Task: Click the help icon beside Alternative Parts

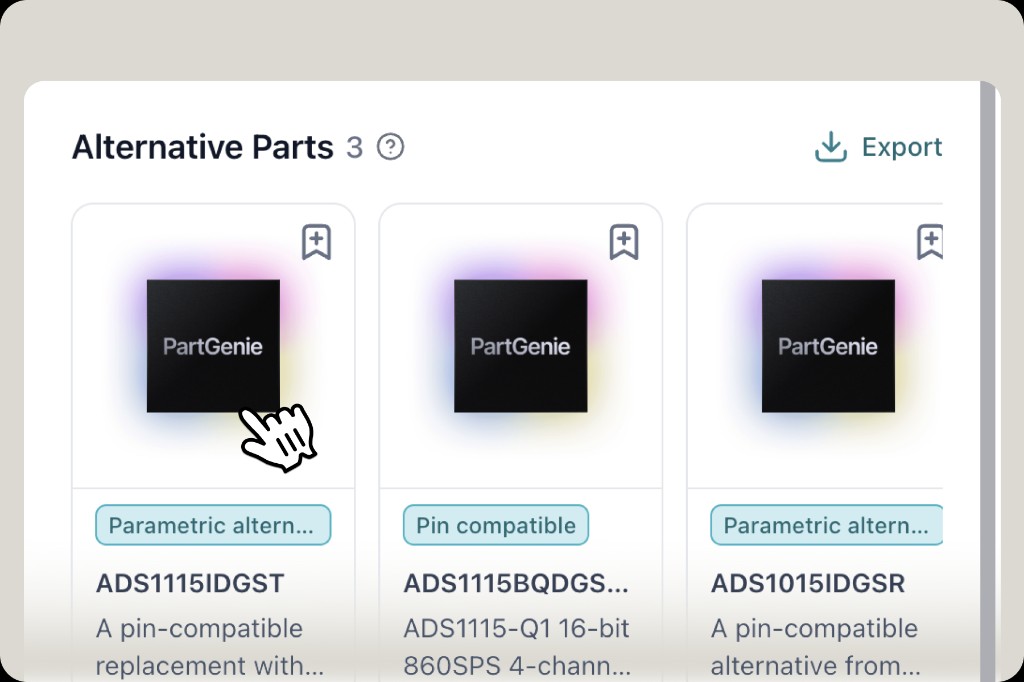Action: (x=391, y=146)
